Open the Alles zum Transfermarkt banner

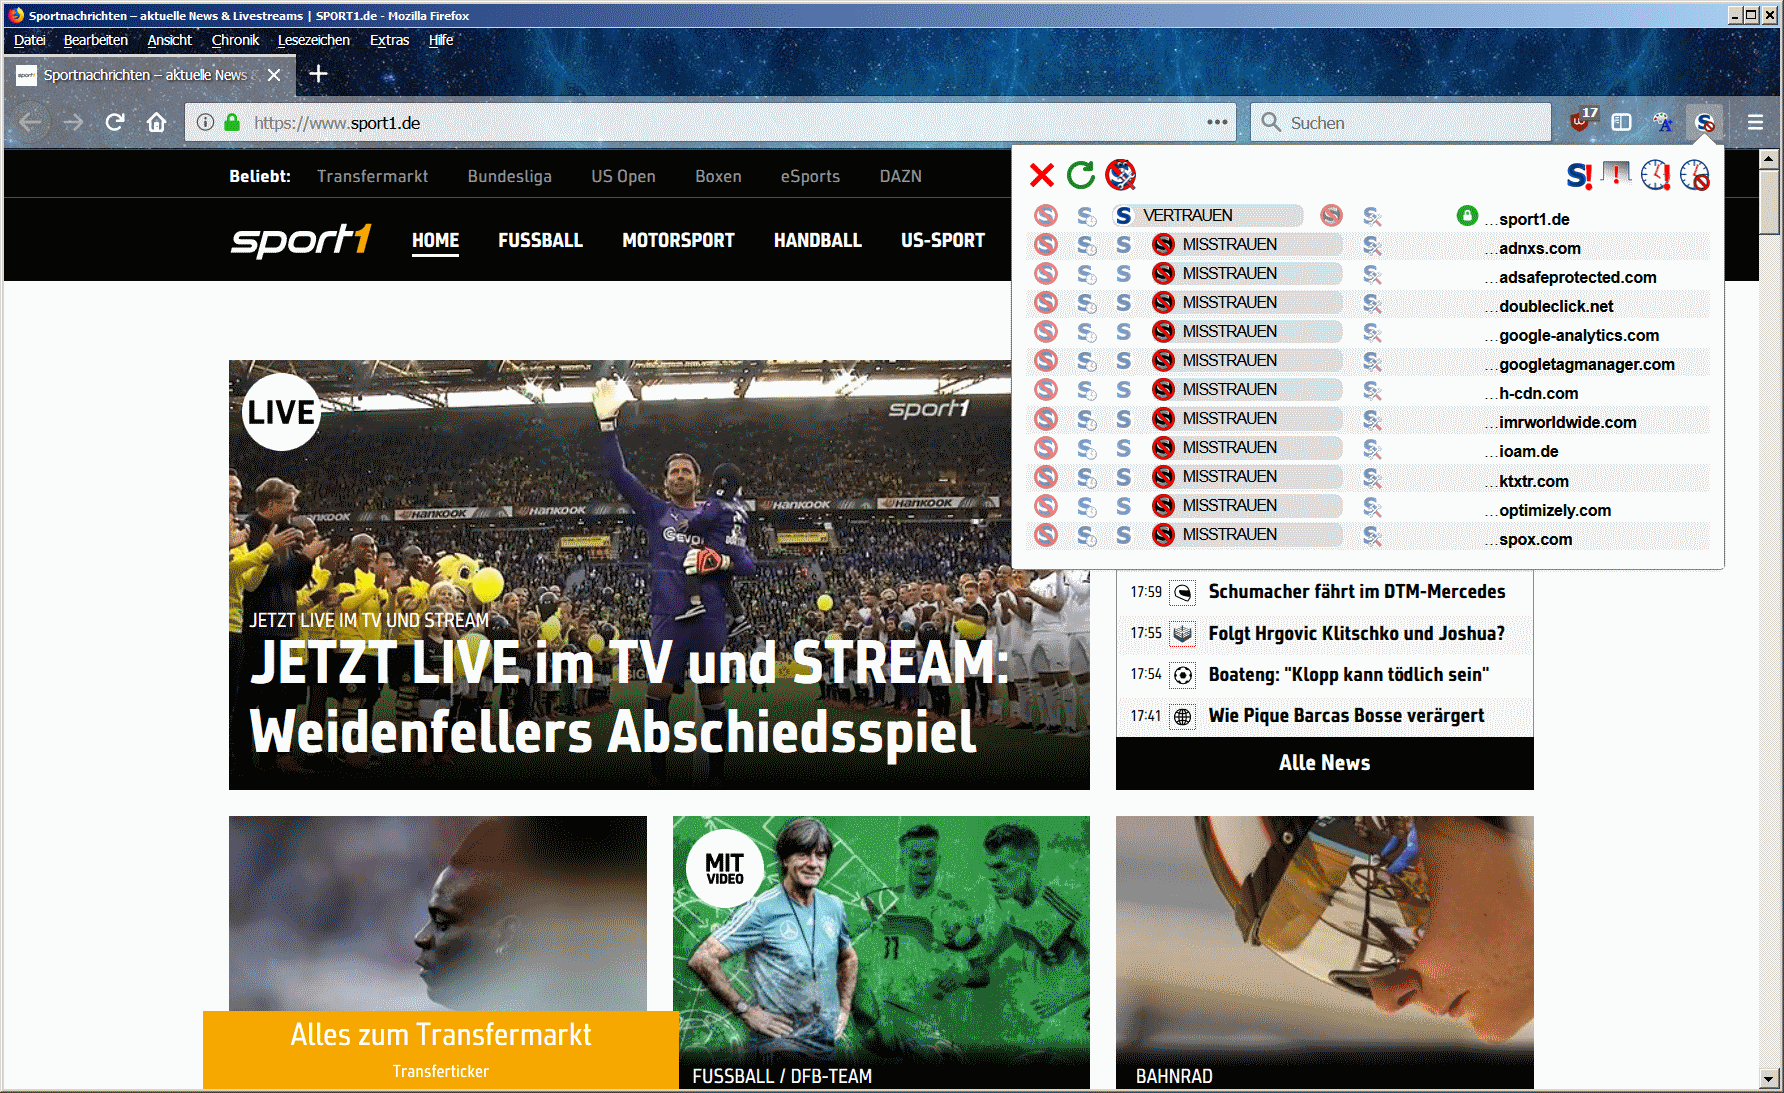(x=441, y=1049)
